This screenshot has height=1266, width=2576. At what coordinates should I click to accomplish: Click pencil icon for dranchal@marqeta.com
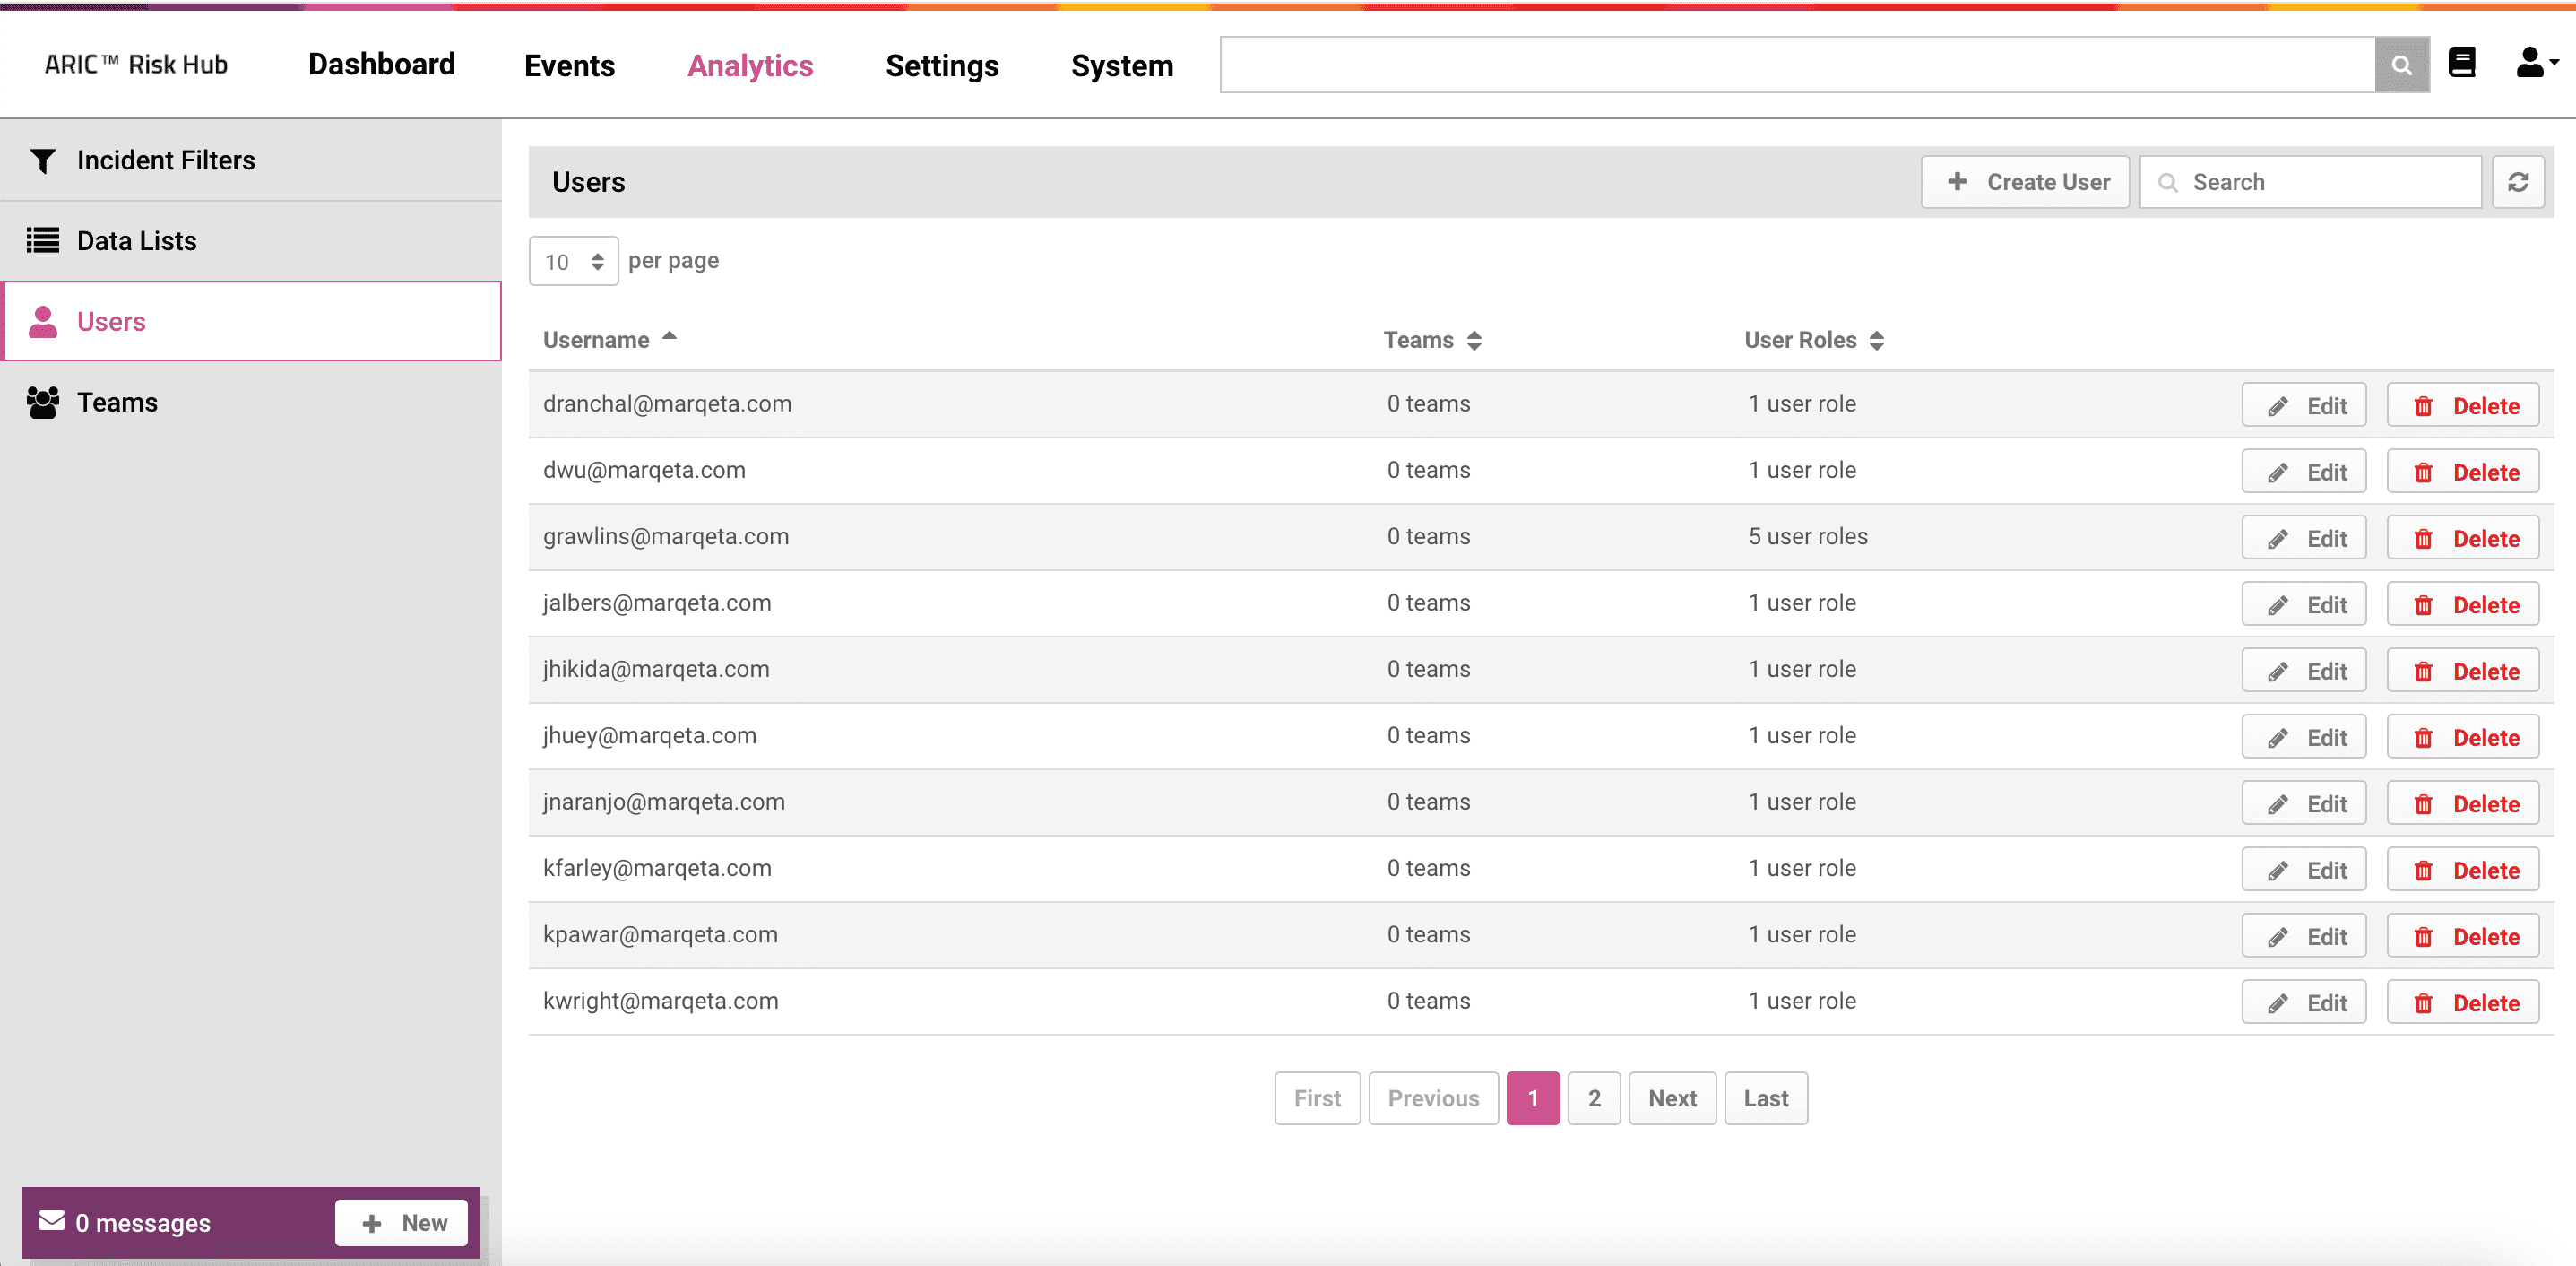tap(2277, 407)
